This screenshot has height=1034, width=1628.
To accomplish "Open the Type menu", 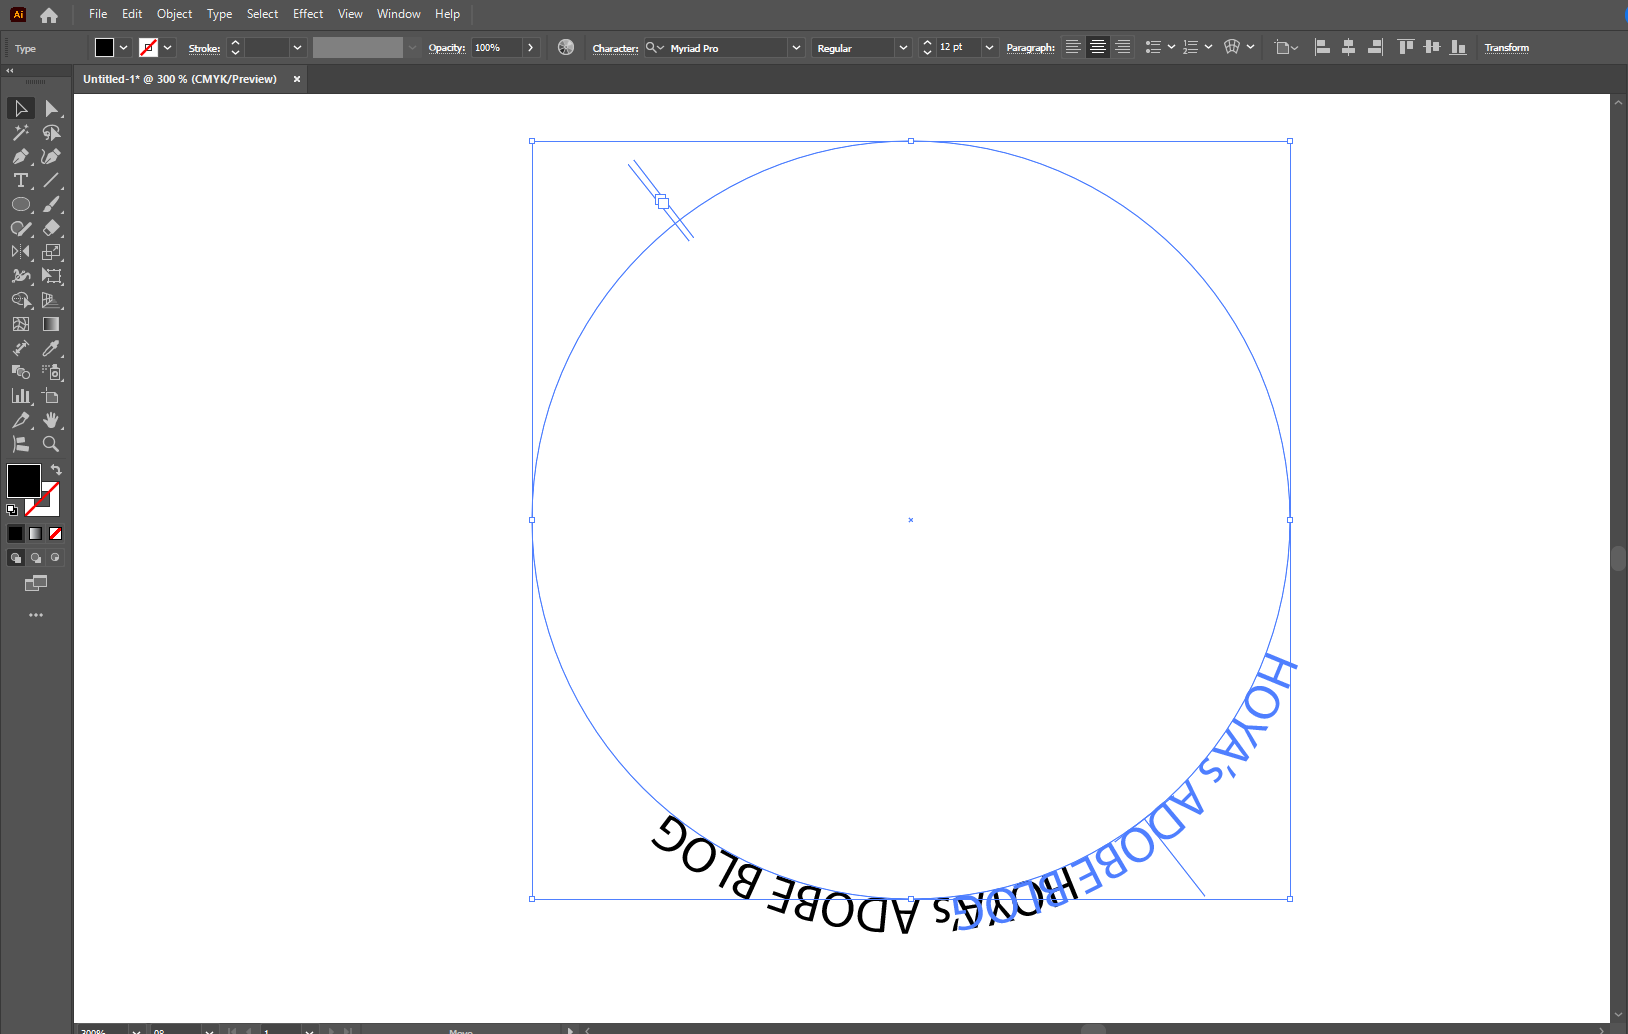I will point(219,14).
